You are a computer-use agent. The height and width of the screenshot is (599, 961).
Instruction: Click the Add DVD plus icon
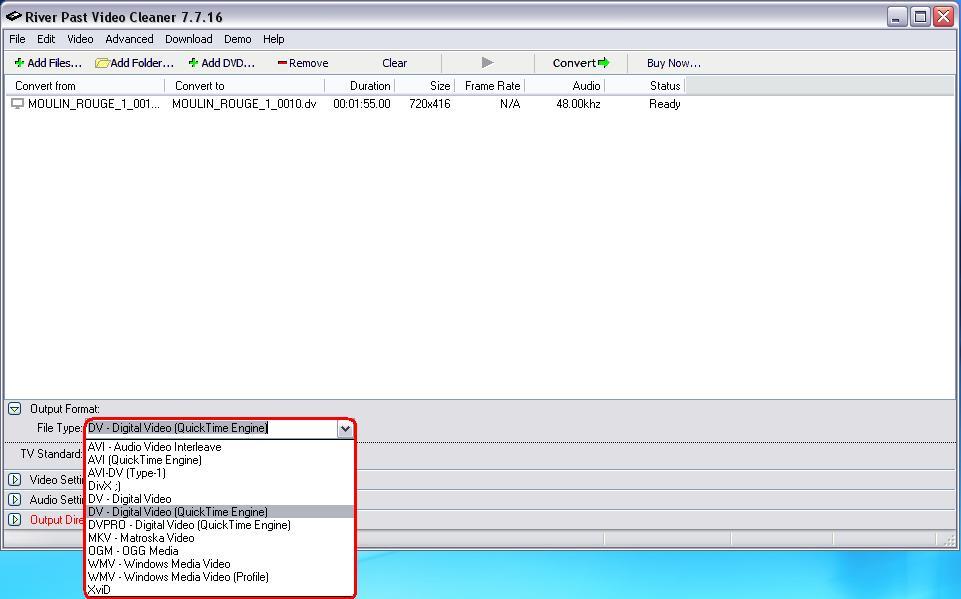click(x=193, y=63)
